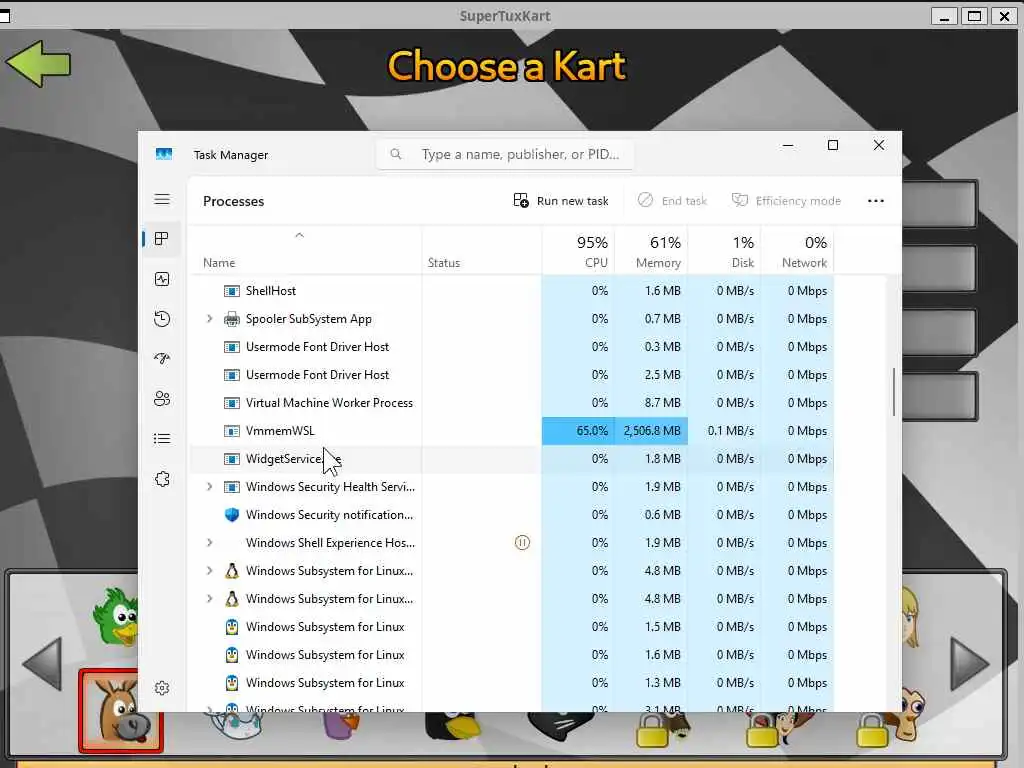Click the Virtual Machine Worker Process icon
The image size is (1024, 768).
pyautogui.click(x=232, y=403)
